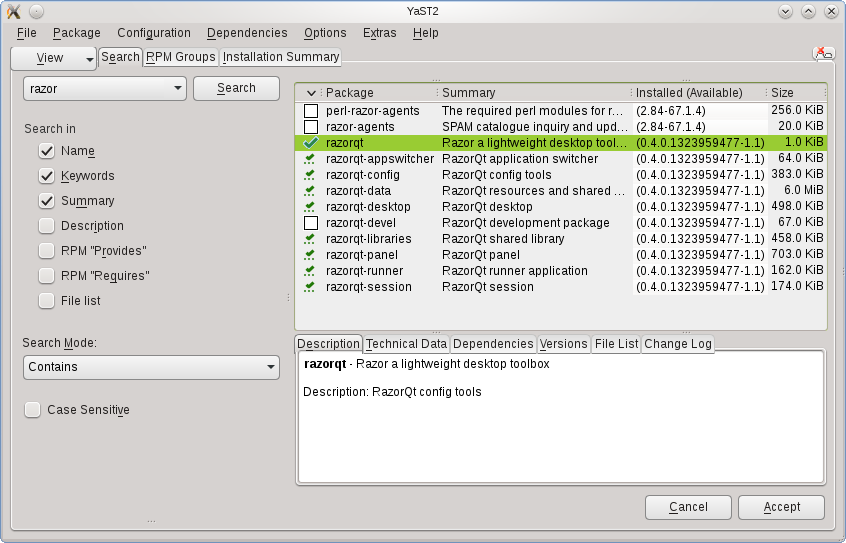Click the auto-install status icon for razorqt-panel

pos(310,255)
